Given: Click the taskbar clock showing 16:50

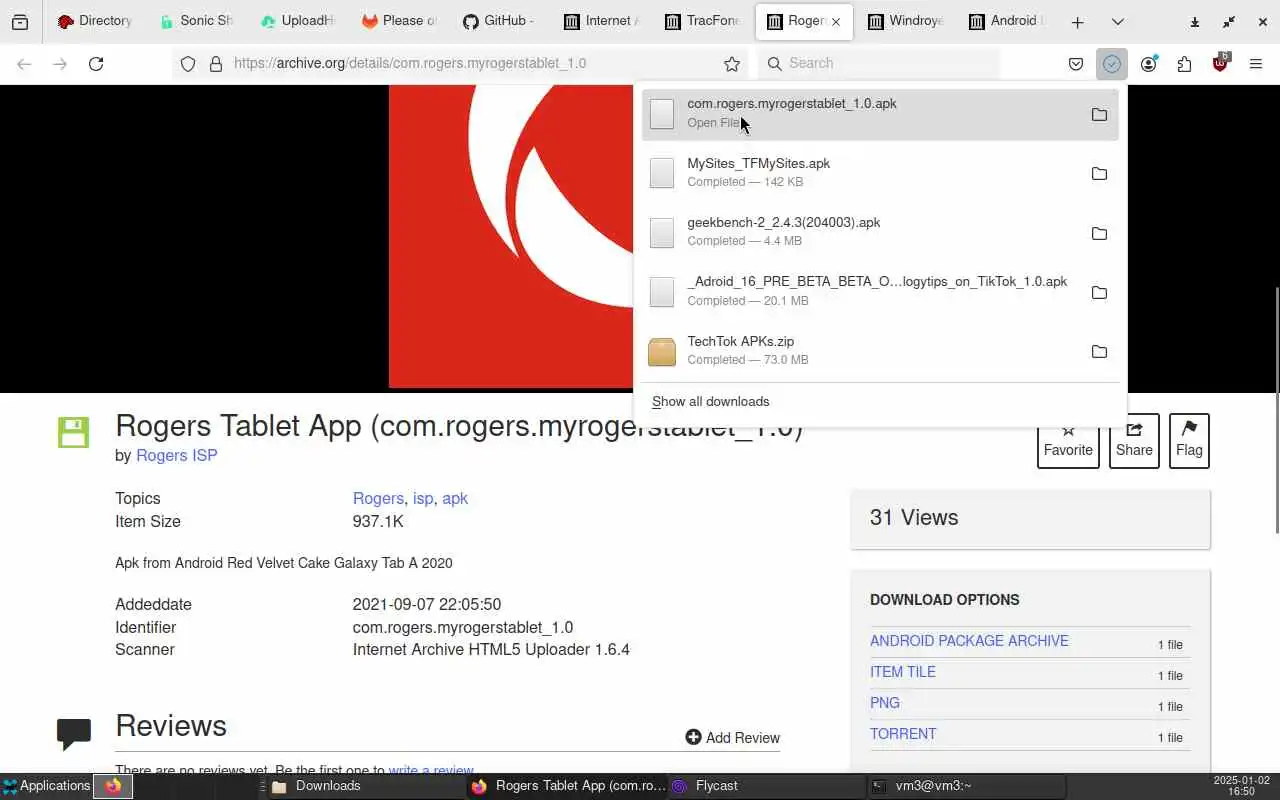Looking at the screenshot, I should coord(1241,786).
